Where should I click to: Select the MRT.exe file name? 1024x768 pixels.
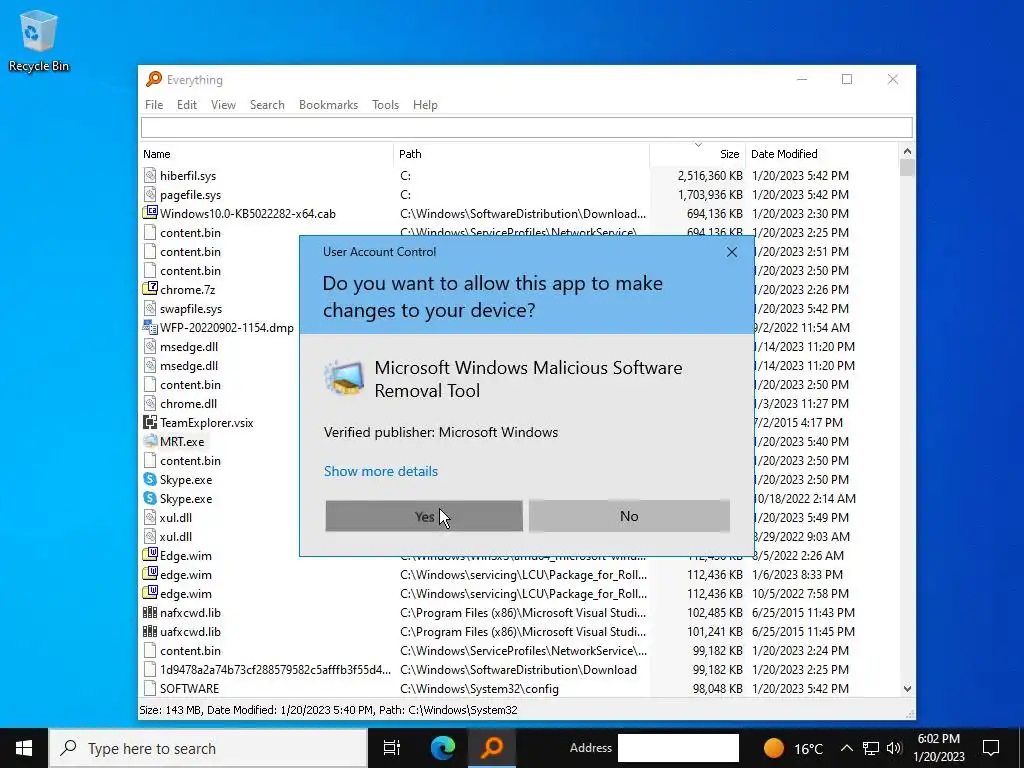pos(182,441)
